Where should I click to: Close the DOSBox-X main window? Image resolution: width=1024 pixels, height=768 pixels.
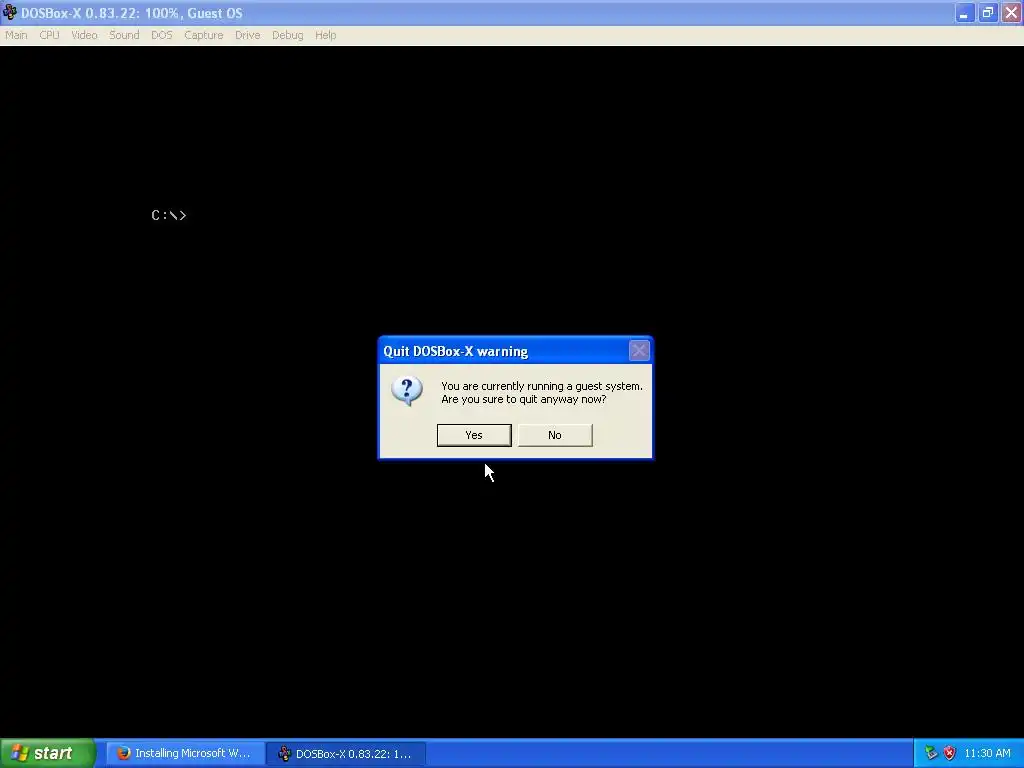tap(1011, 13)
